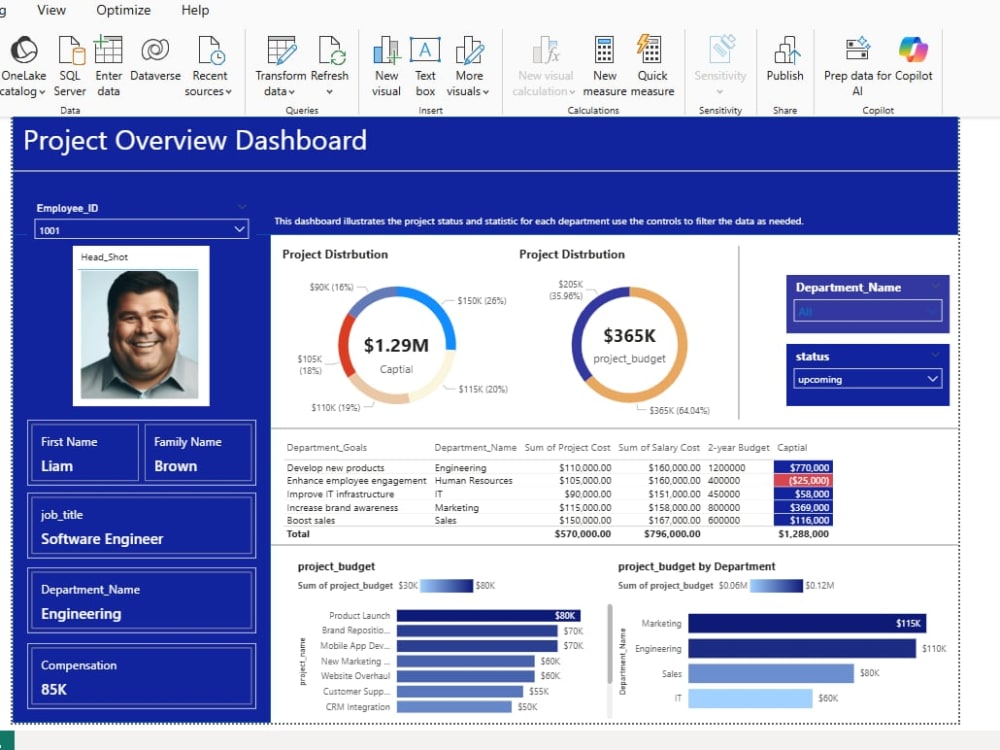Expand the Department_Name slicer dropdown

867,311
